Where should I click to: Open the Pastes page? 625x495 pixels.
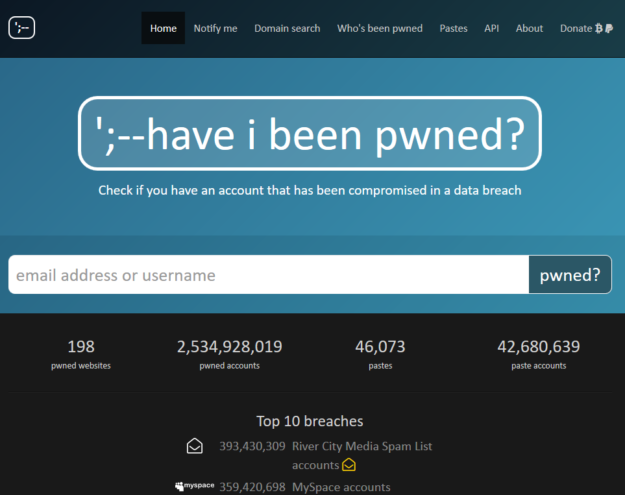(x=453, y=29)
